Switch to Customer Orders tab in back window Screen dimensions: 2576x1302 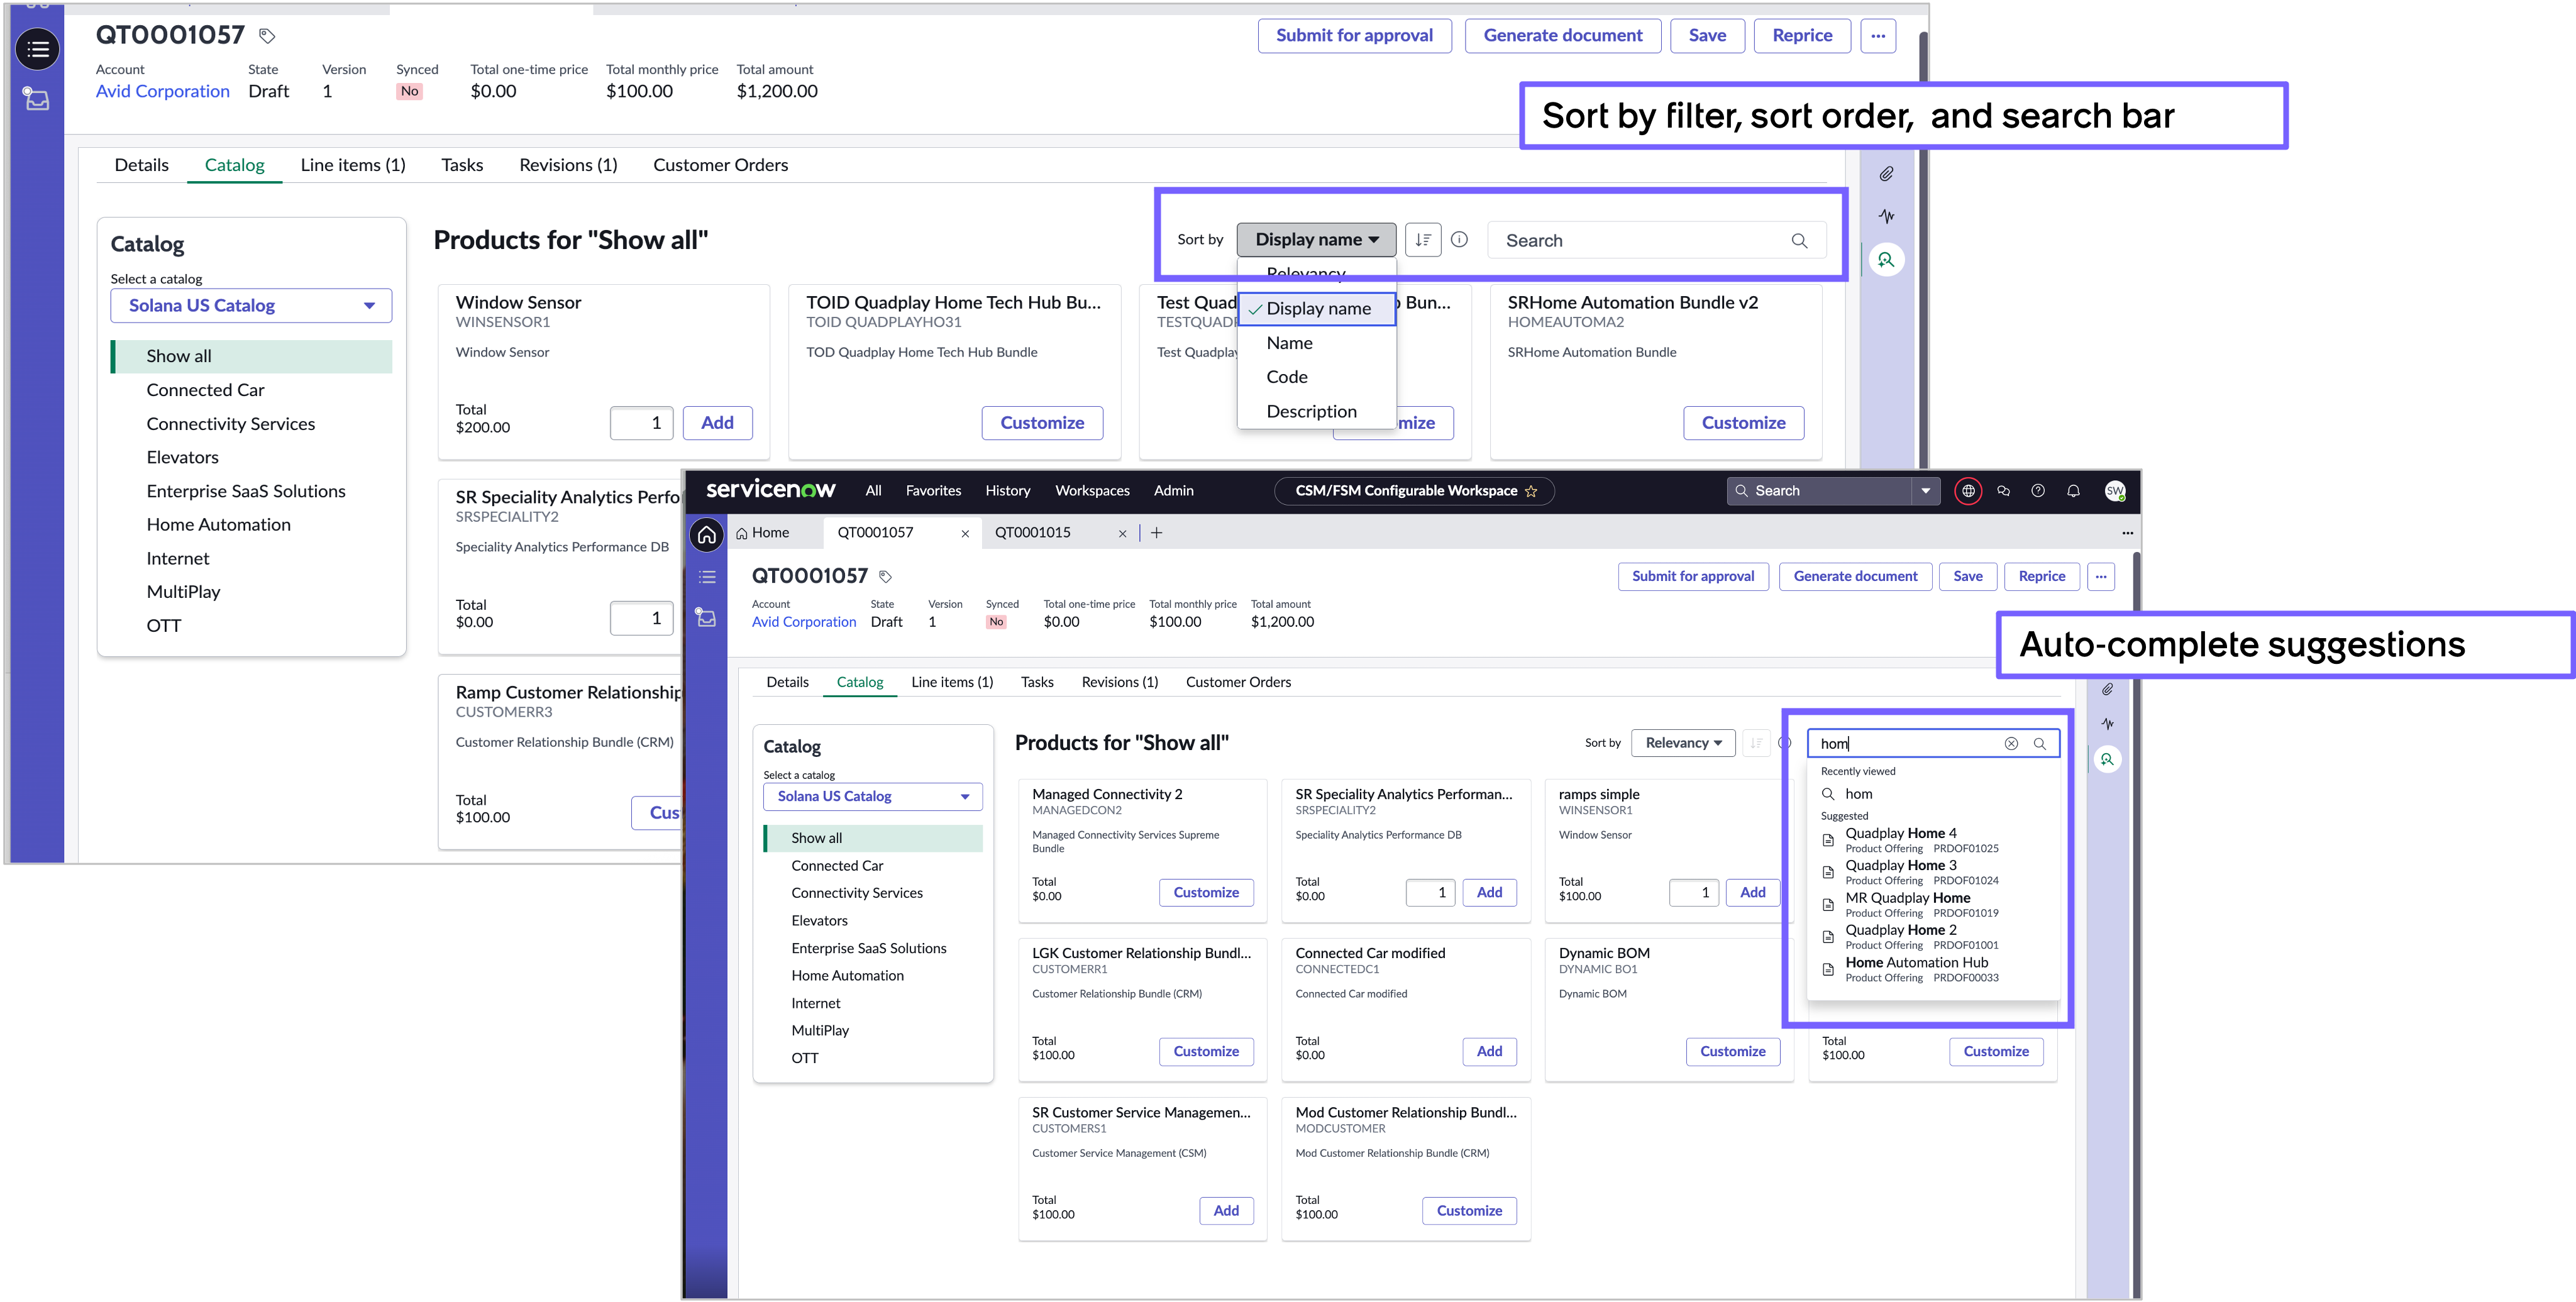pyautogui.click(x=720, y=165)
